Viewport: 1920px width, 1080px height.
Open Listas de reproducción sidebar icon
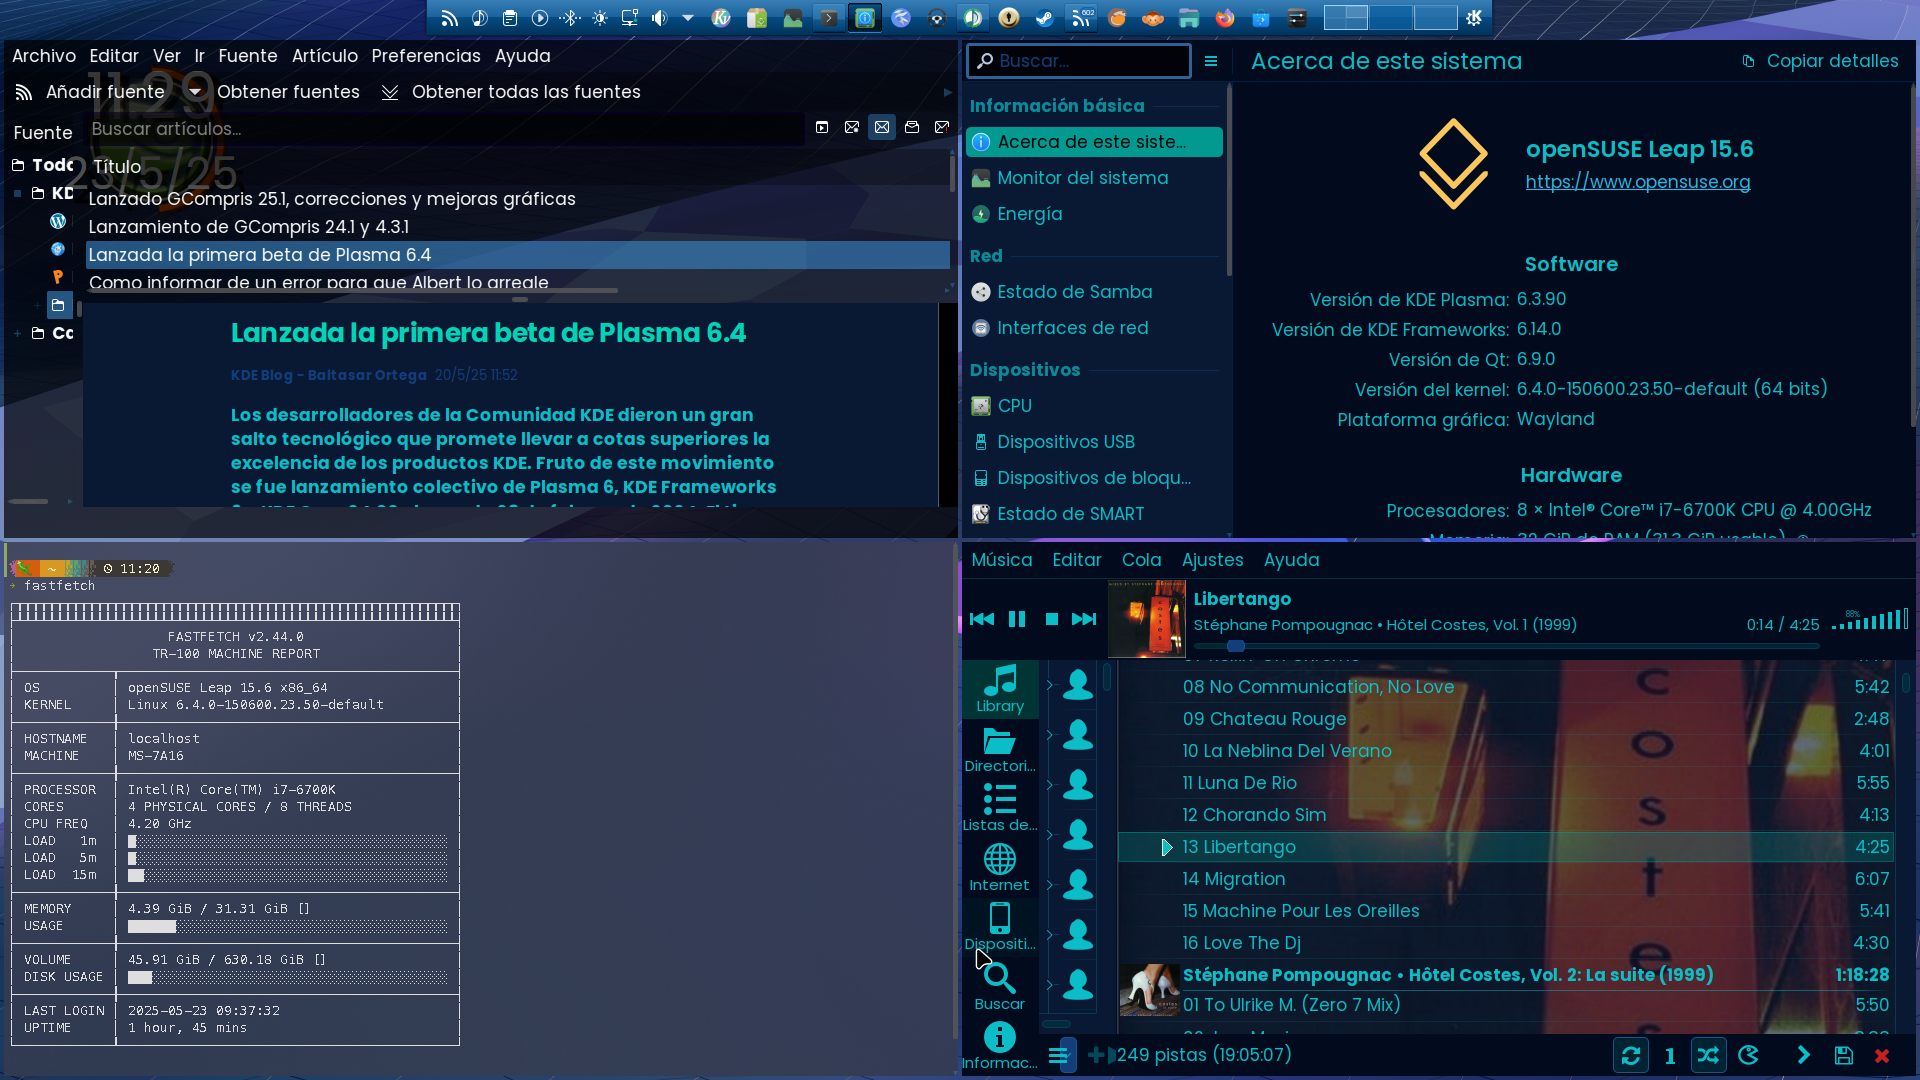[x=1000, y=808]
